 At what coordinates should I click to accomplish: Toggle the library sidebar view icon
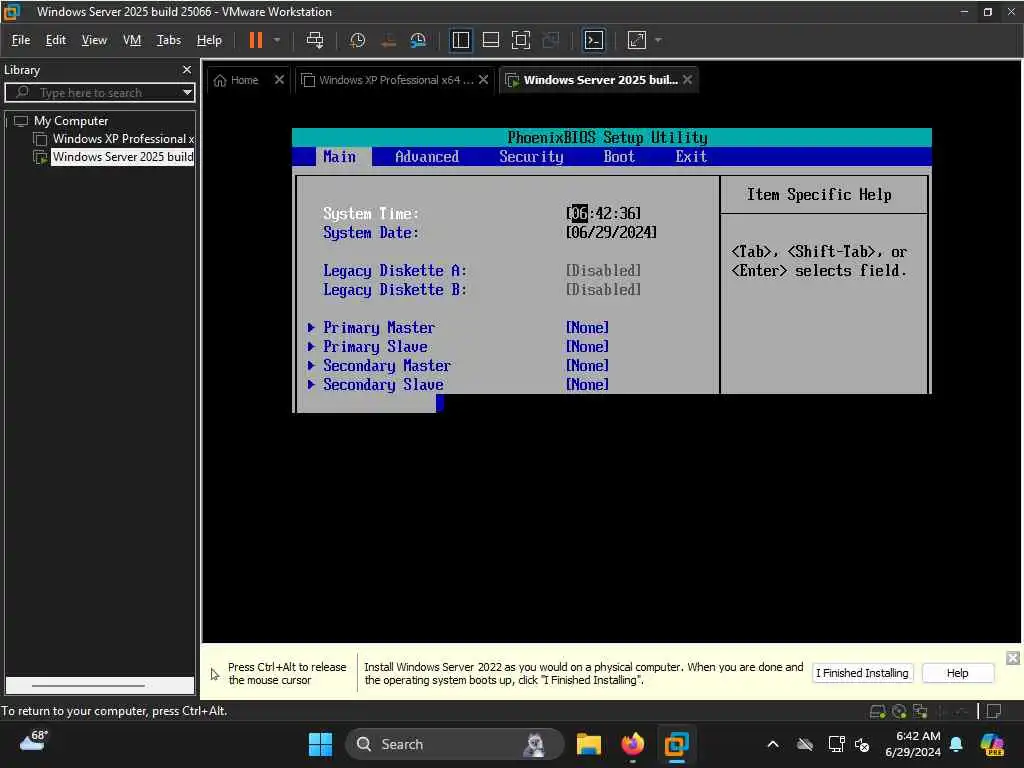coord(460,40)
